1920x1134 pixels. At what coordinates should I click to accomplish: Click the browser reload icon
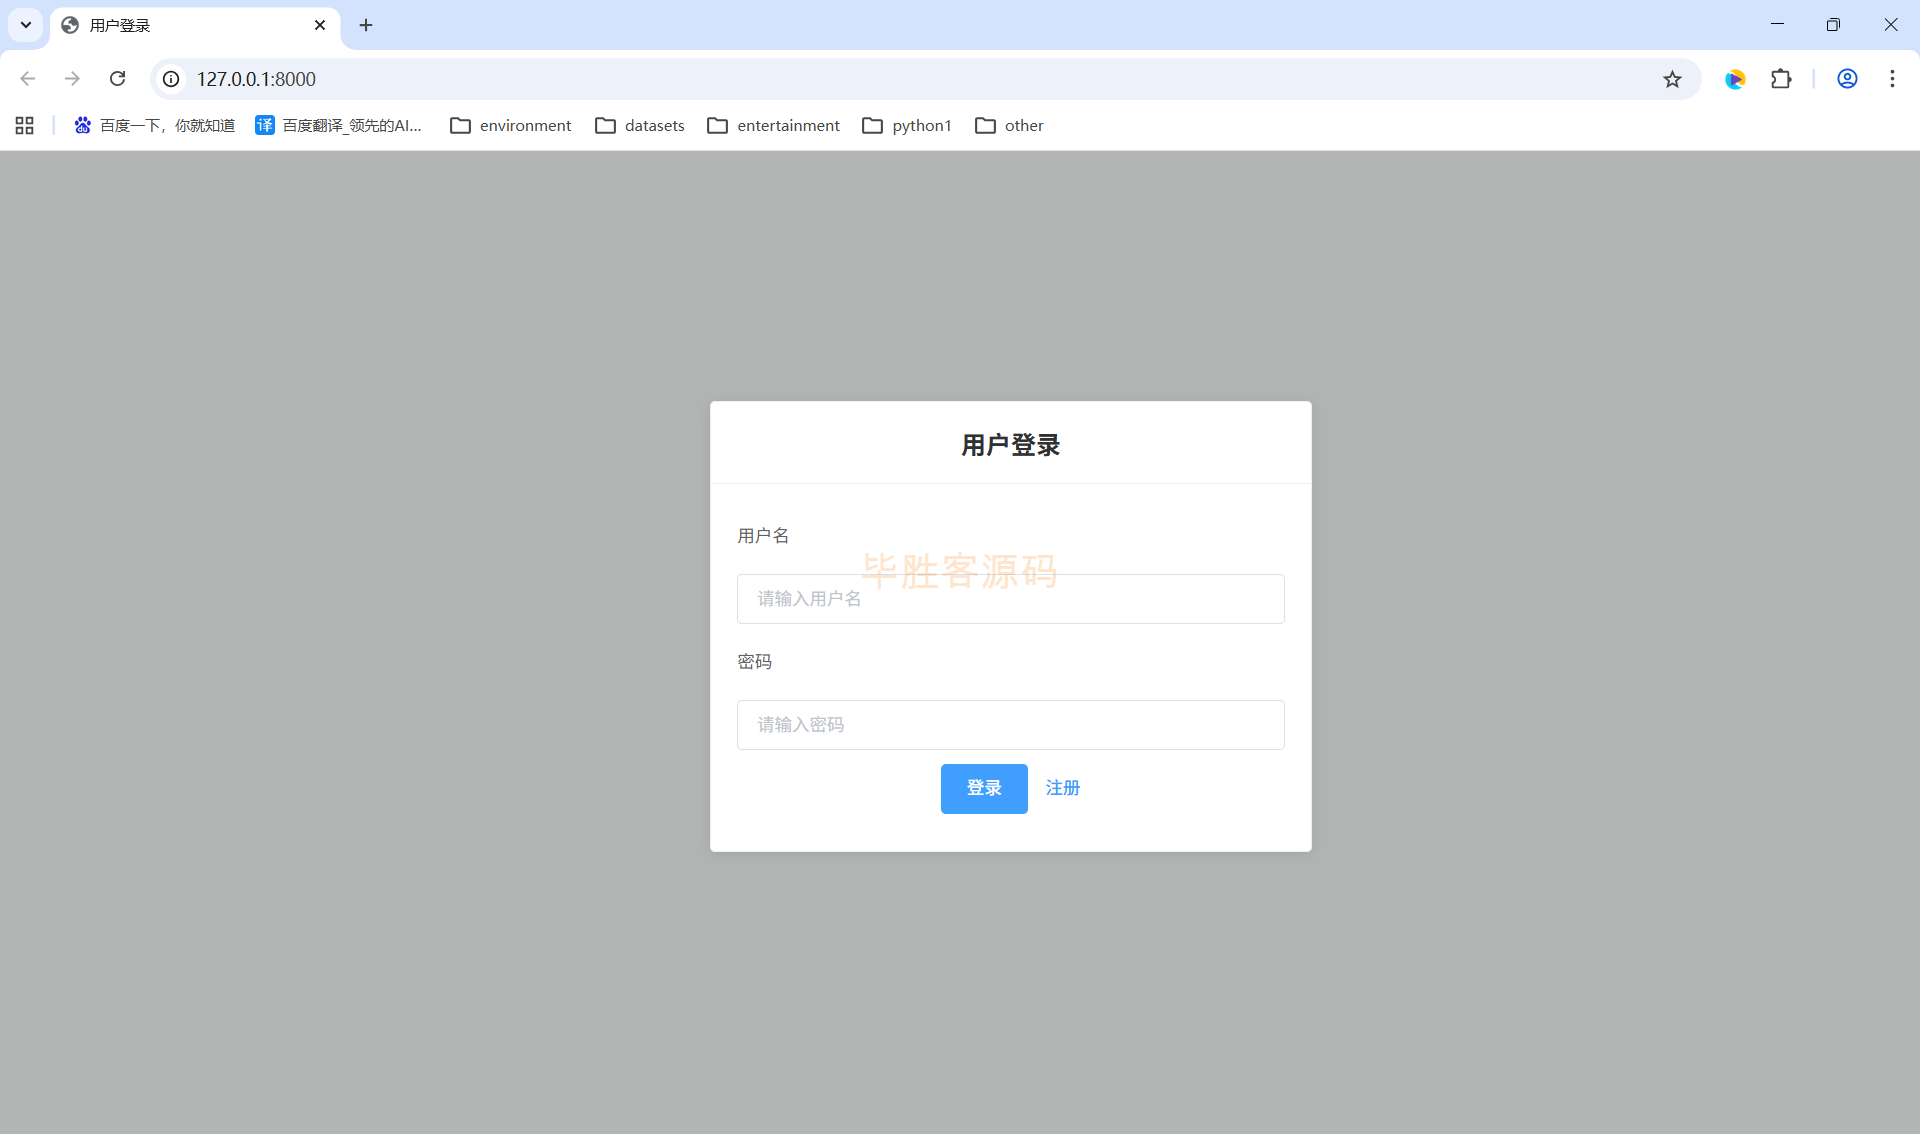tap(118, 79)
